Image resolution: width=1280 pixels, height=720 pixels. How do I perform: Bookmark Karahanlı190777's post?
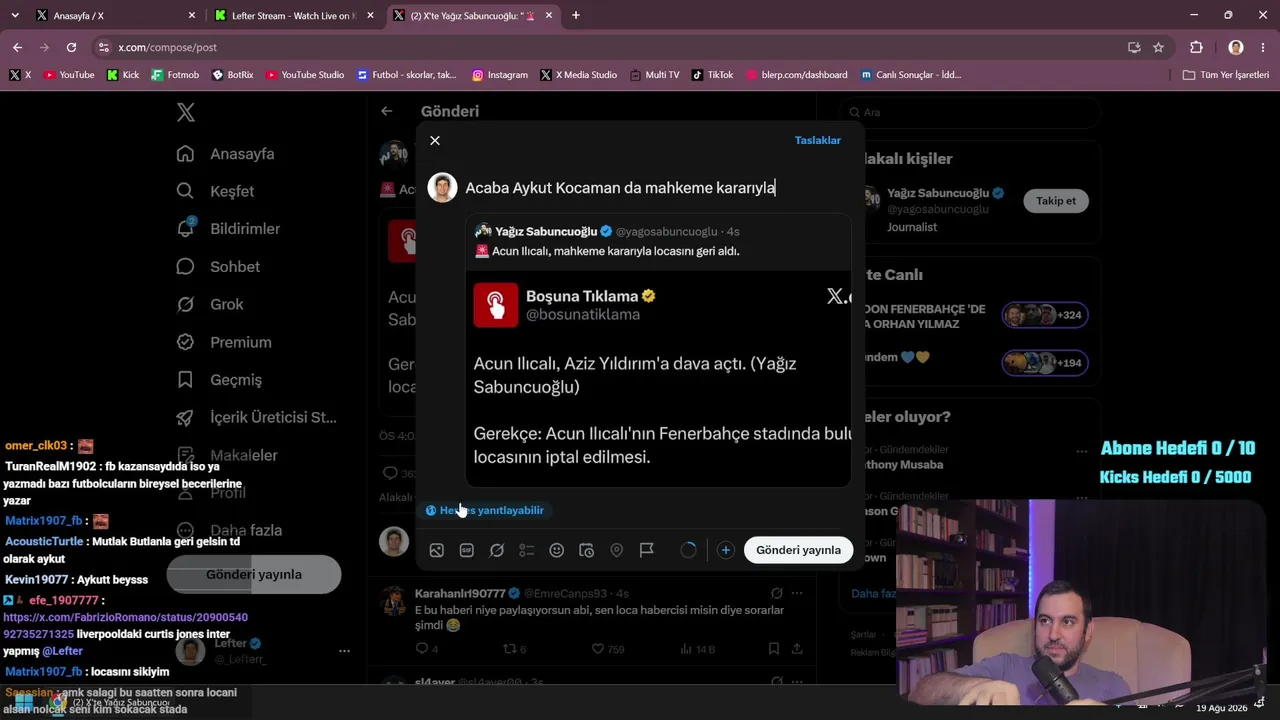(774, 649)
